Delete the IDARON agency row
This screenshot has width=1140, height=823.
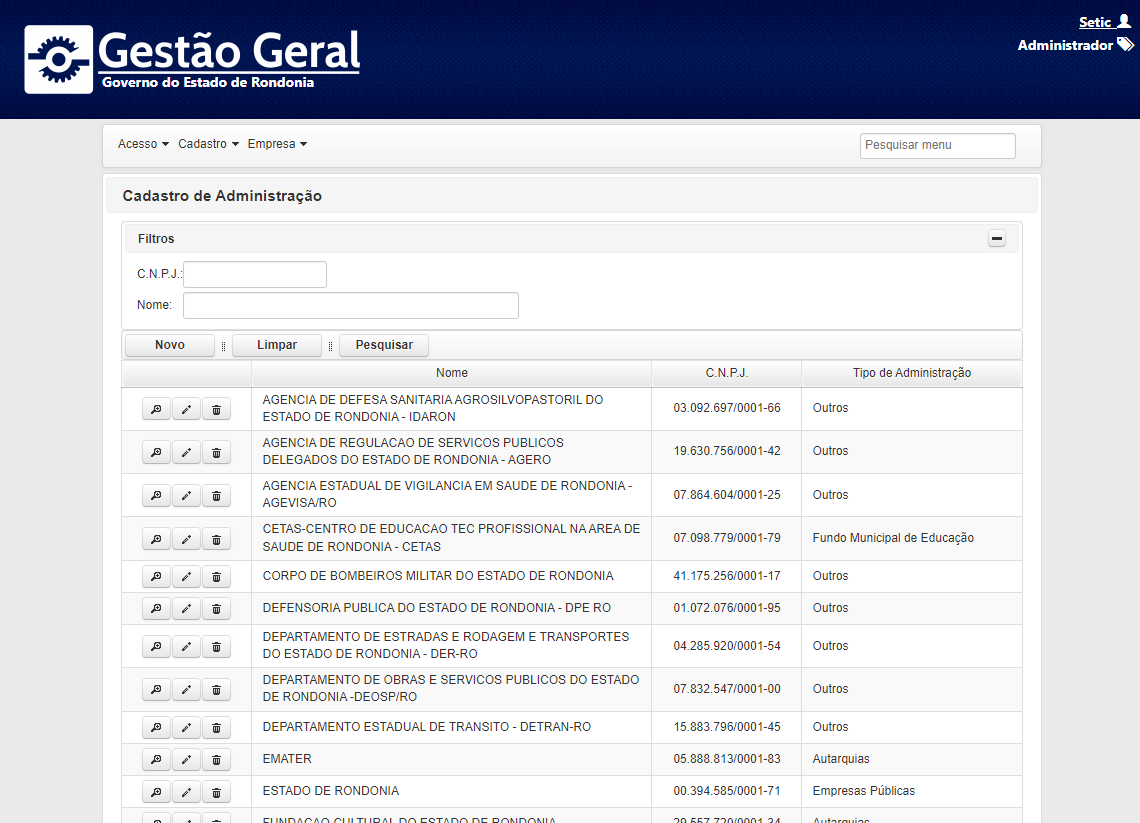tap(216, 409)
